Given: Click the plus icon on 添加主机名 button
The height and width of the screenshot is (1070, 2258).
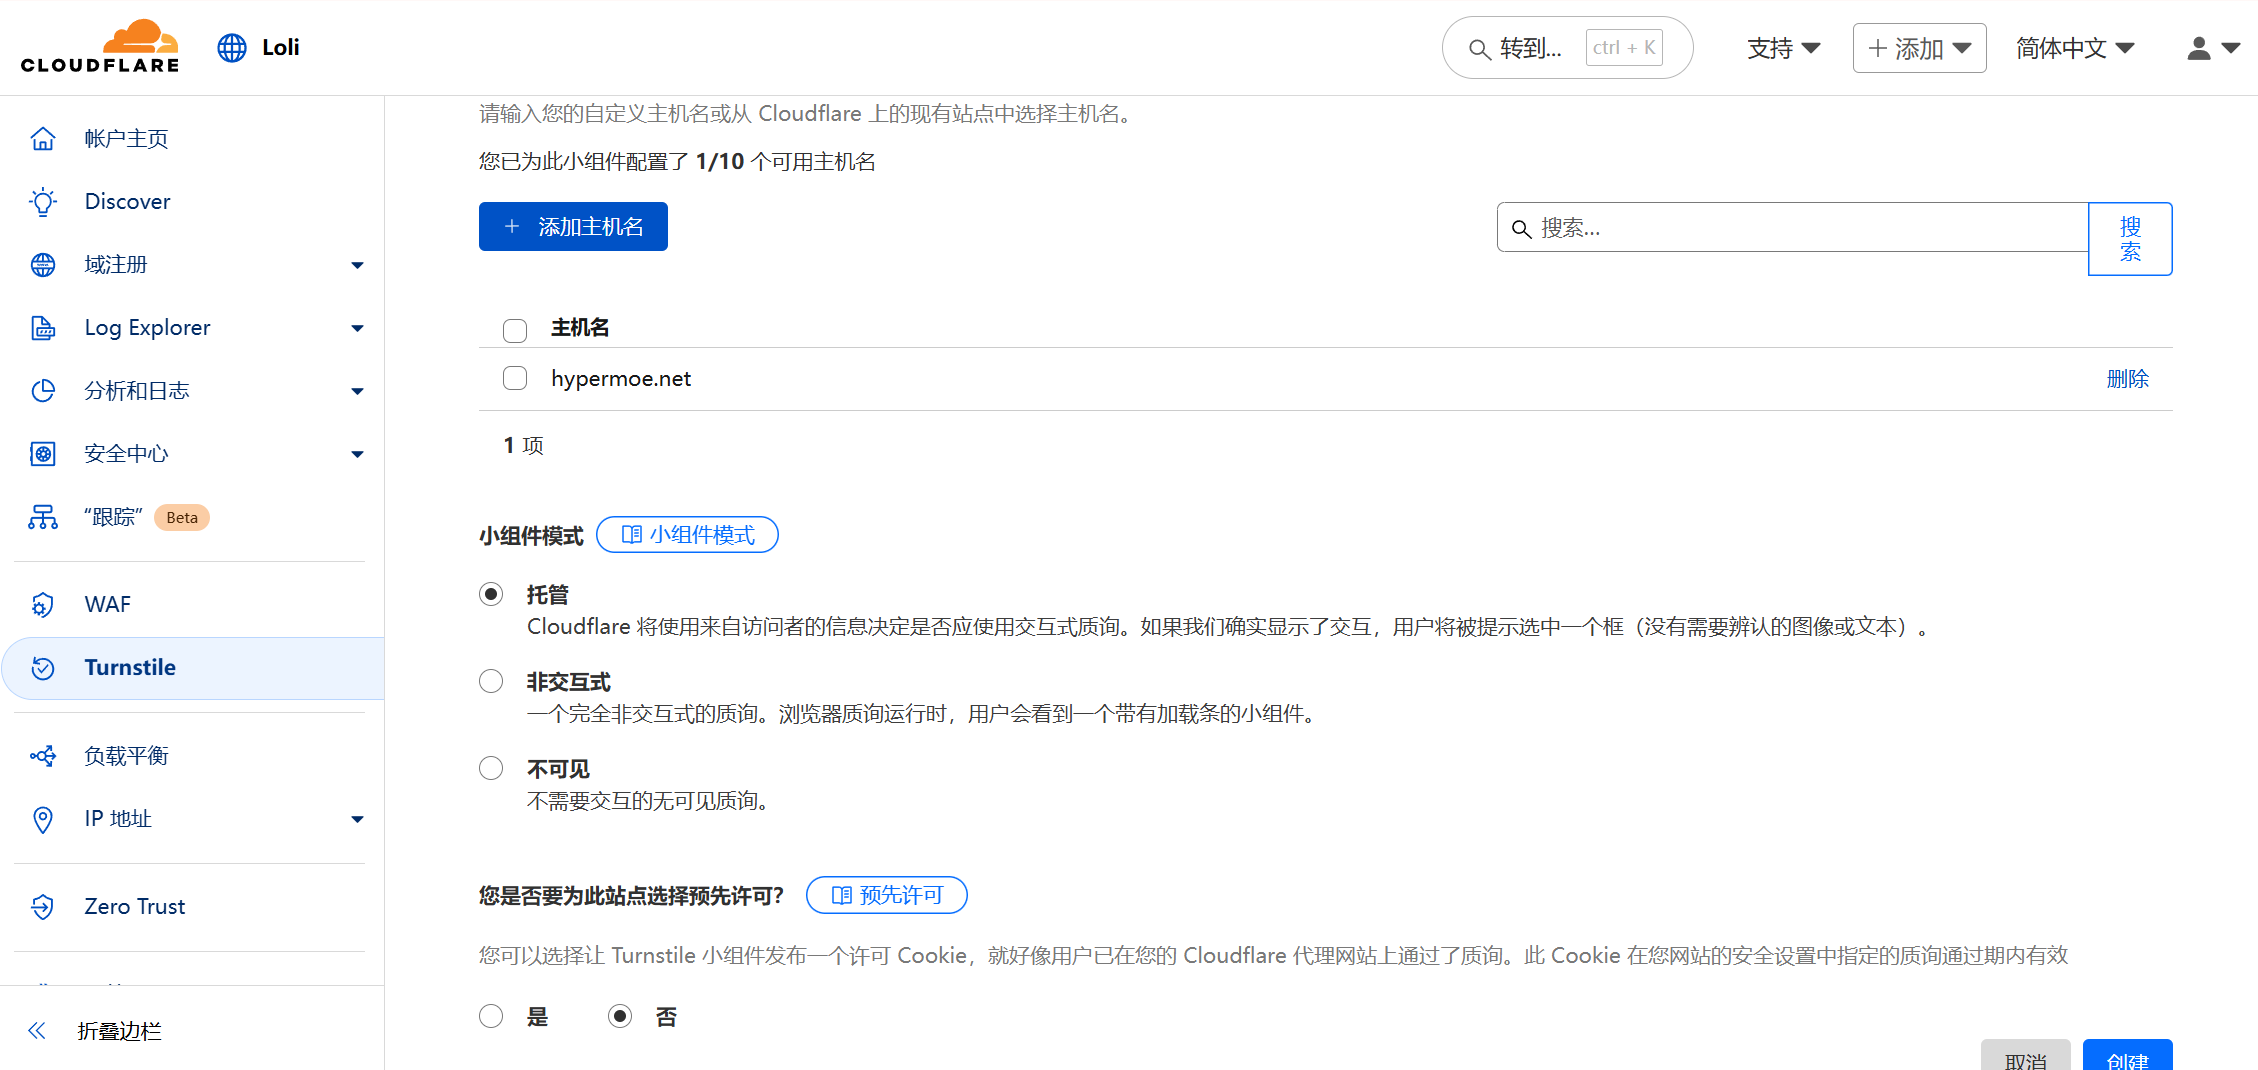Looking at the screenshot, I should click(512, 226).
